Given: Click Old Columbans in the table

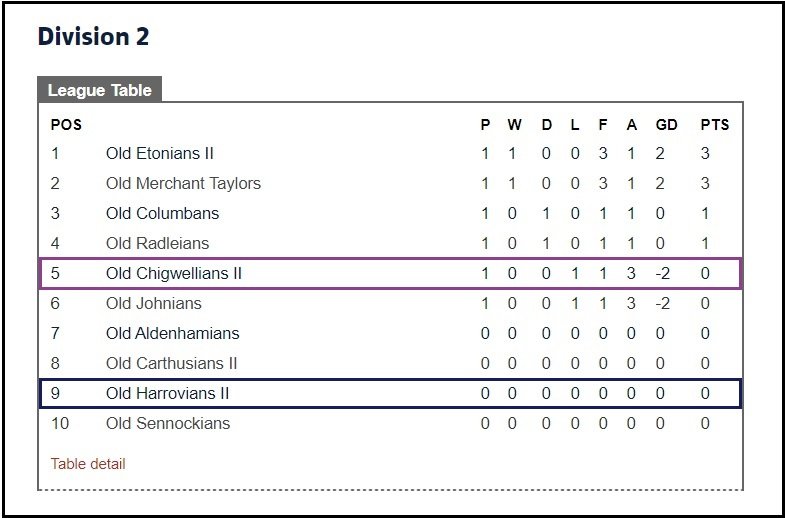Looking at the screenshot, I should tap(162, 213).
